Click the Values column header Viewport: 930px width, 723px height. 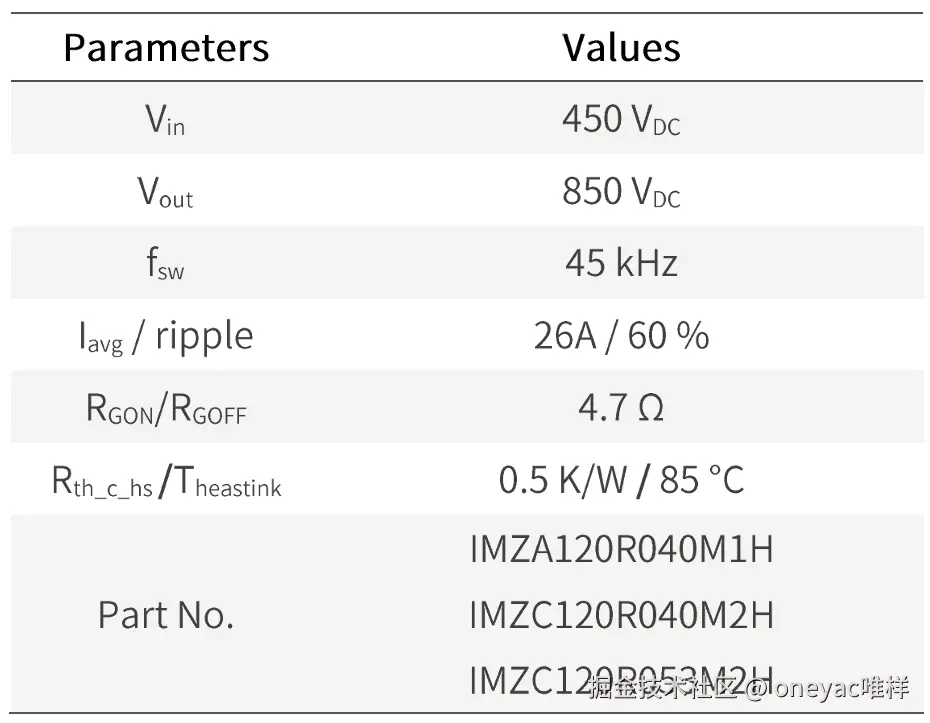tap(621, 48)
